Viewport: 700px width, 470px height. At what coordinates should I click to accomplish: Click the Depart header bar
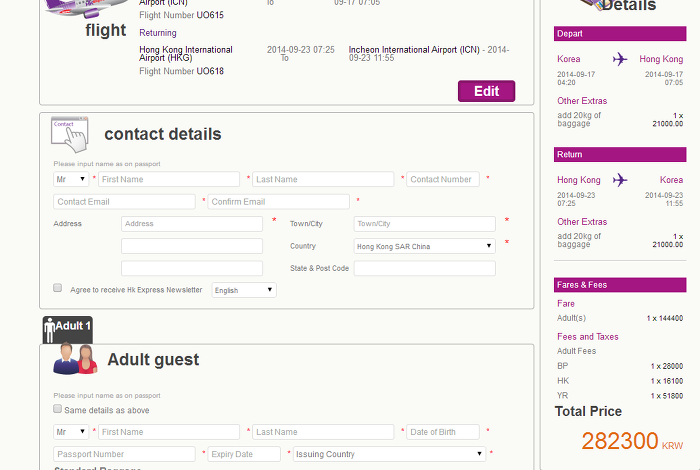pos(620,33)
